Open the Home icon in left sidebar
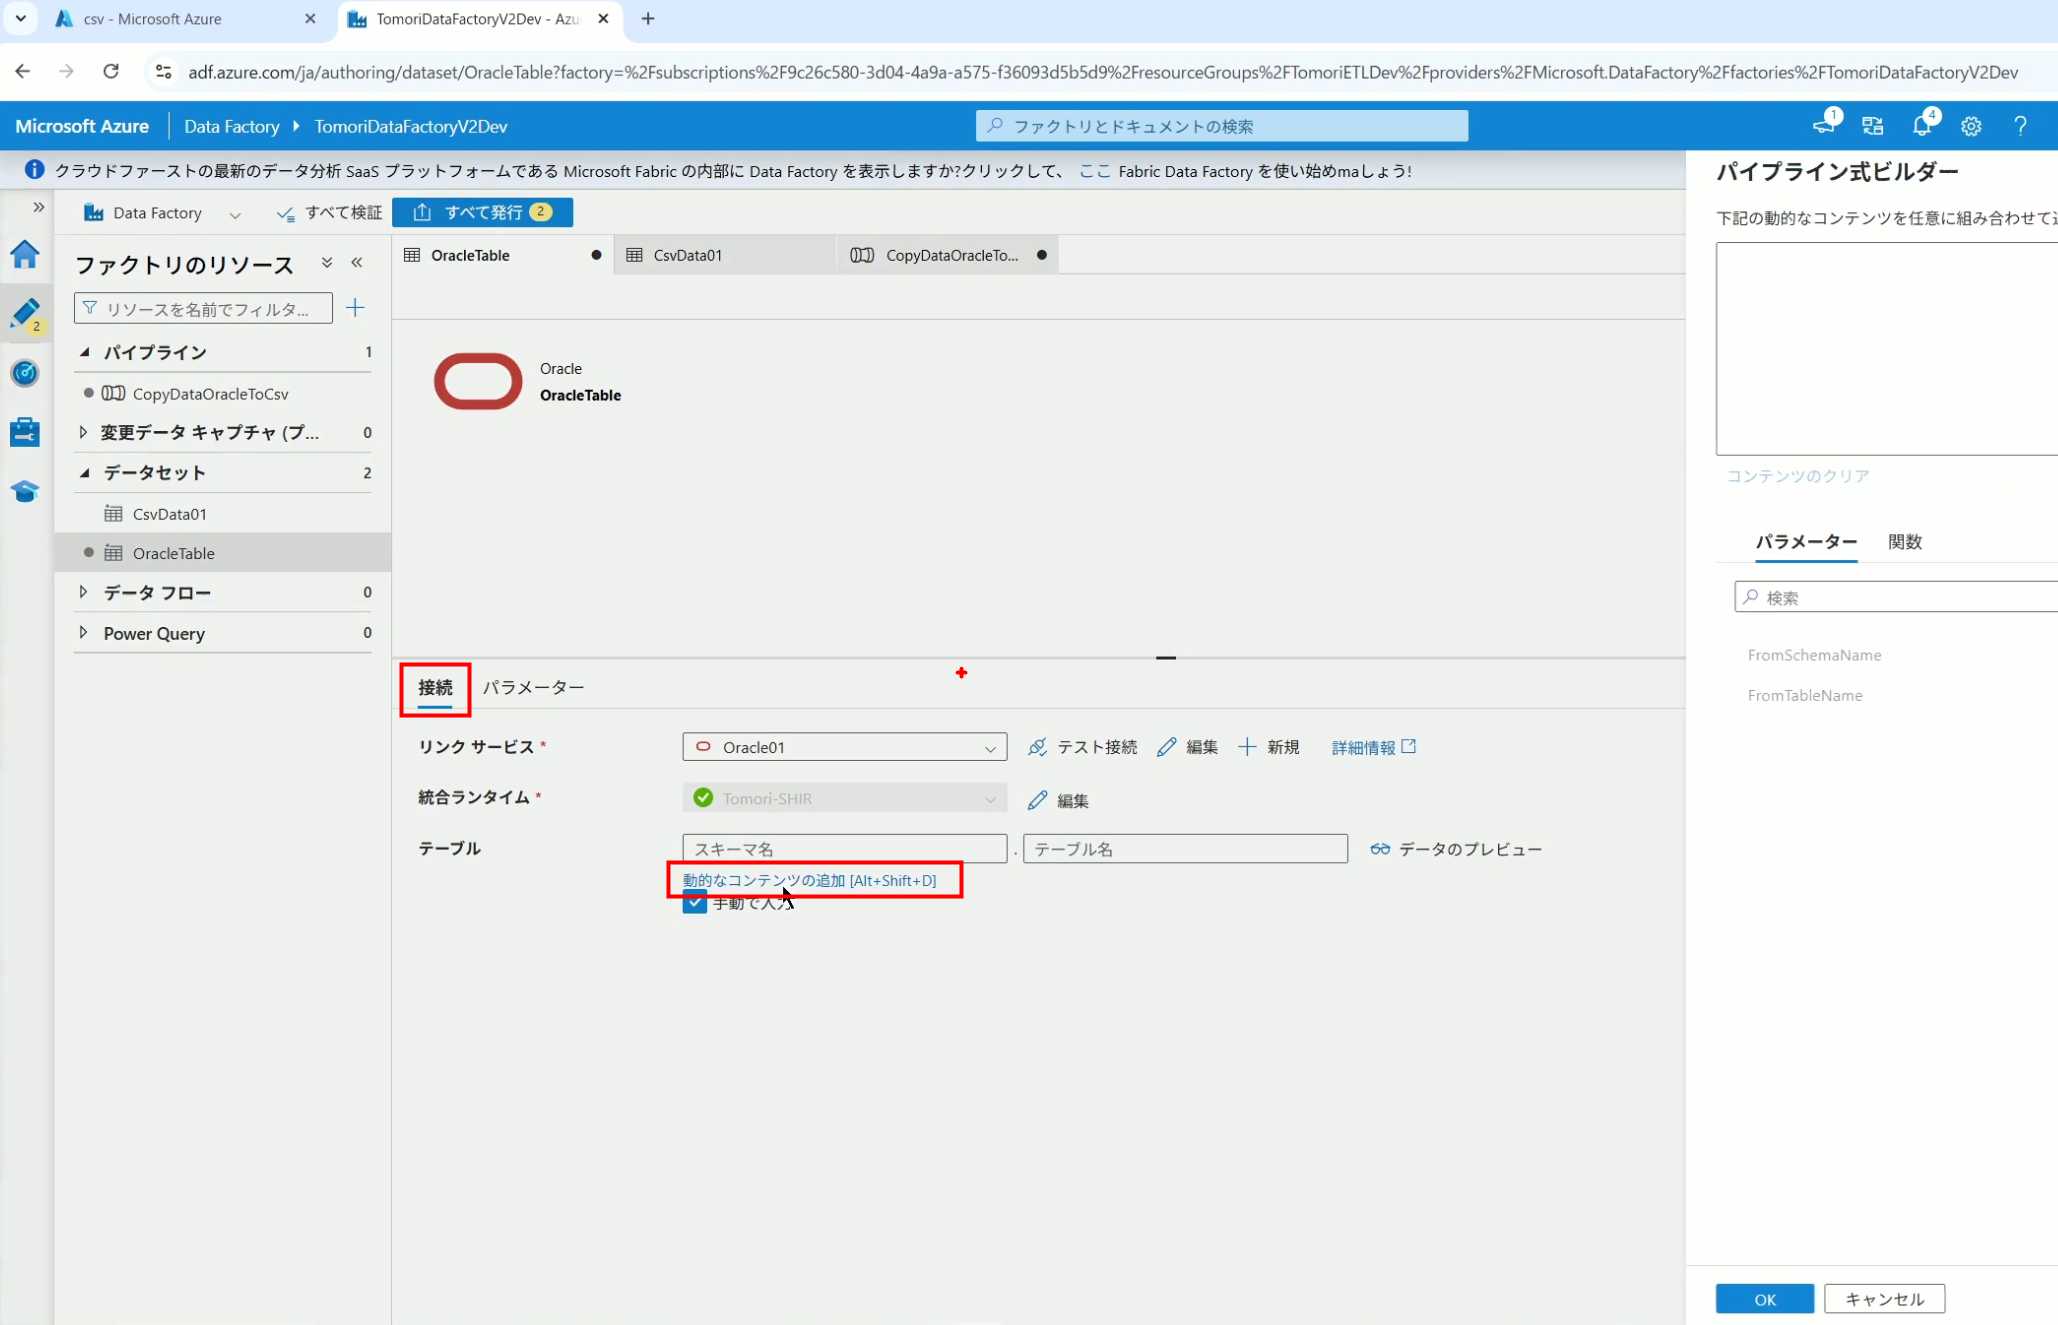 tap(25, 254)
